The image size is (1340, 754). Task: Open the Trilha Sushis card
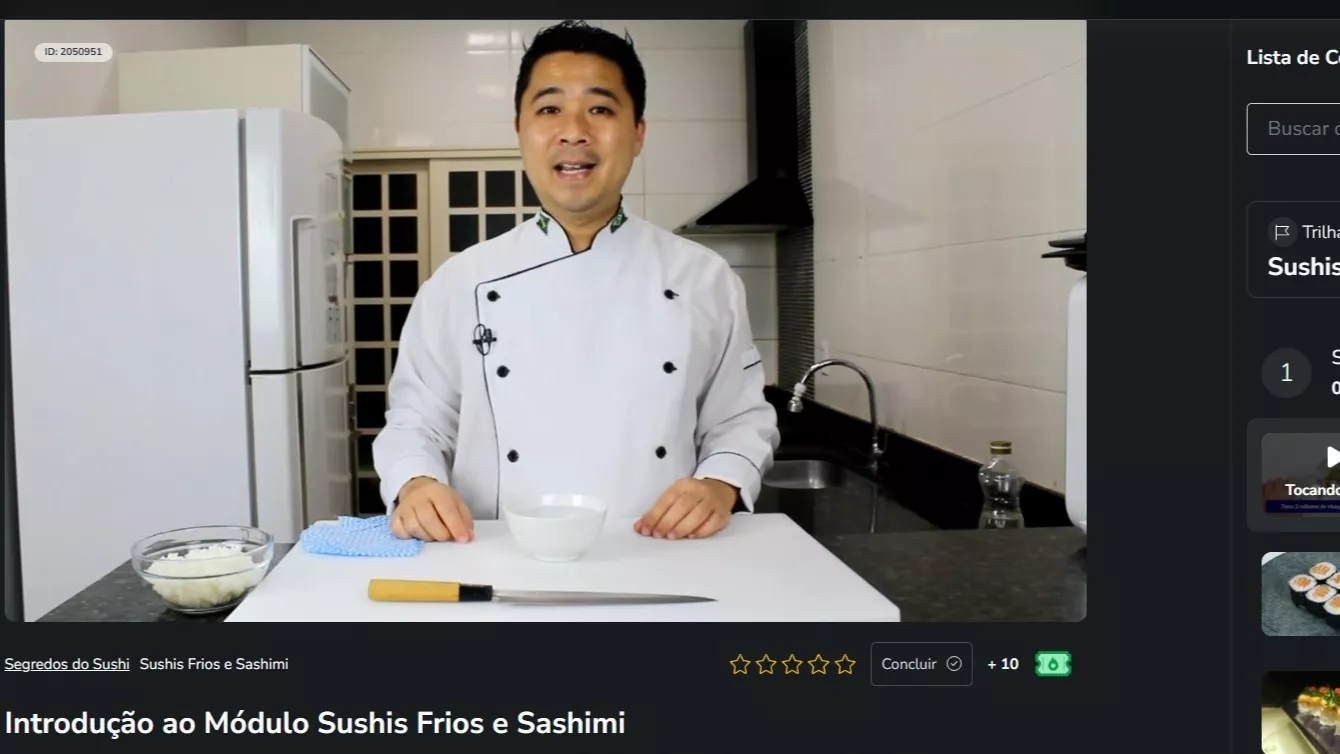pos(1293,249)
